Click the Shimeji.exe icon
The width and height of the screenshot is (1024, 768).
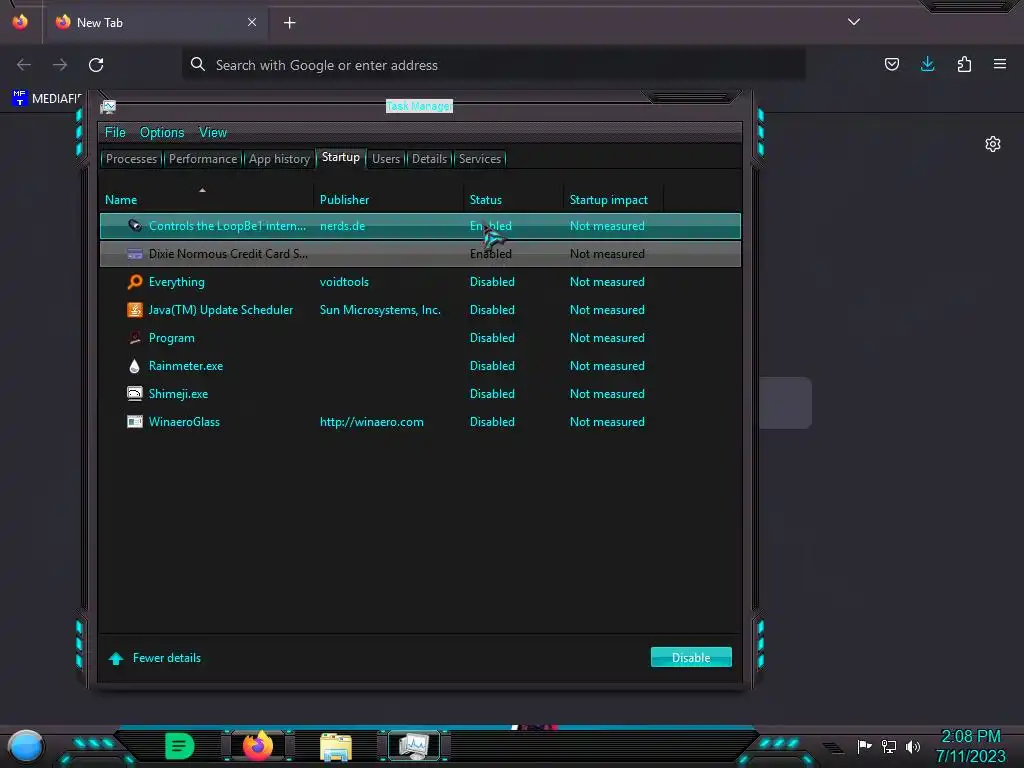pos(135,393)
